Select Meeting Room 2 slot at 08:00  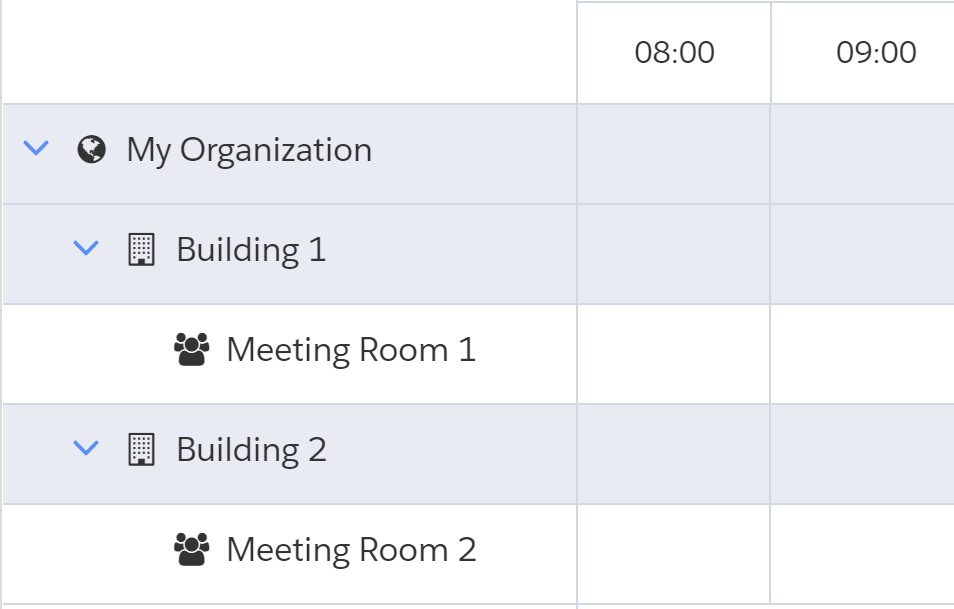point(674,554)
